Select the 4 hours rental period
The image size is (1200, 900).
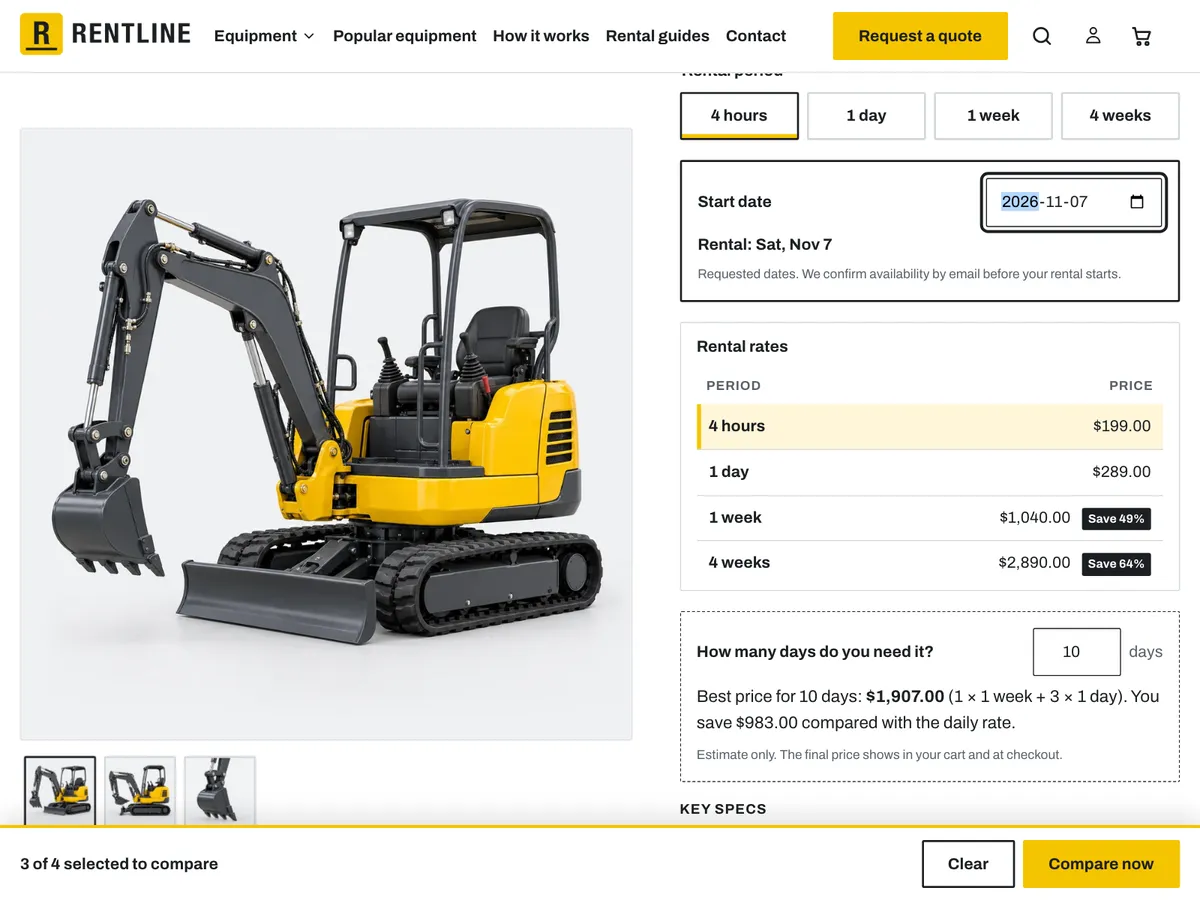(739, 116)
